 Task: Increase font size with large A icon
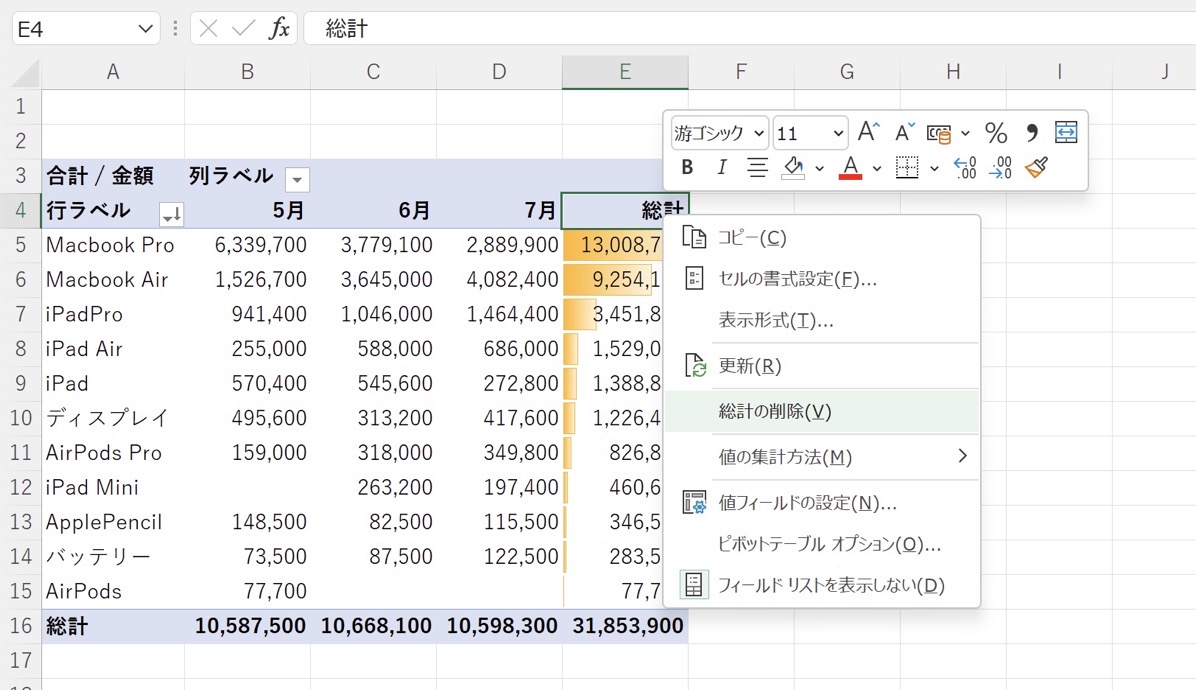[869, 133]
